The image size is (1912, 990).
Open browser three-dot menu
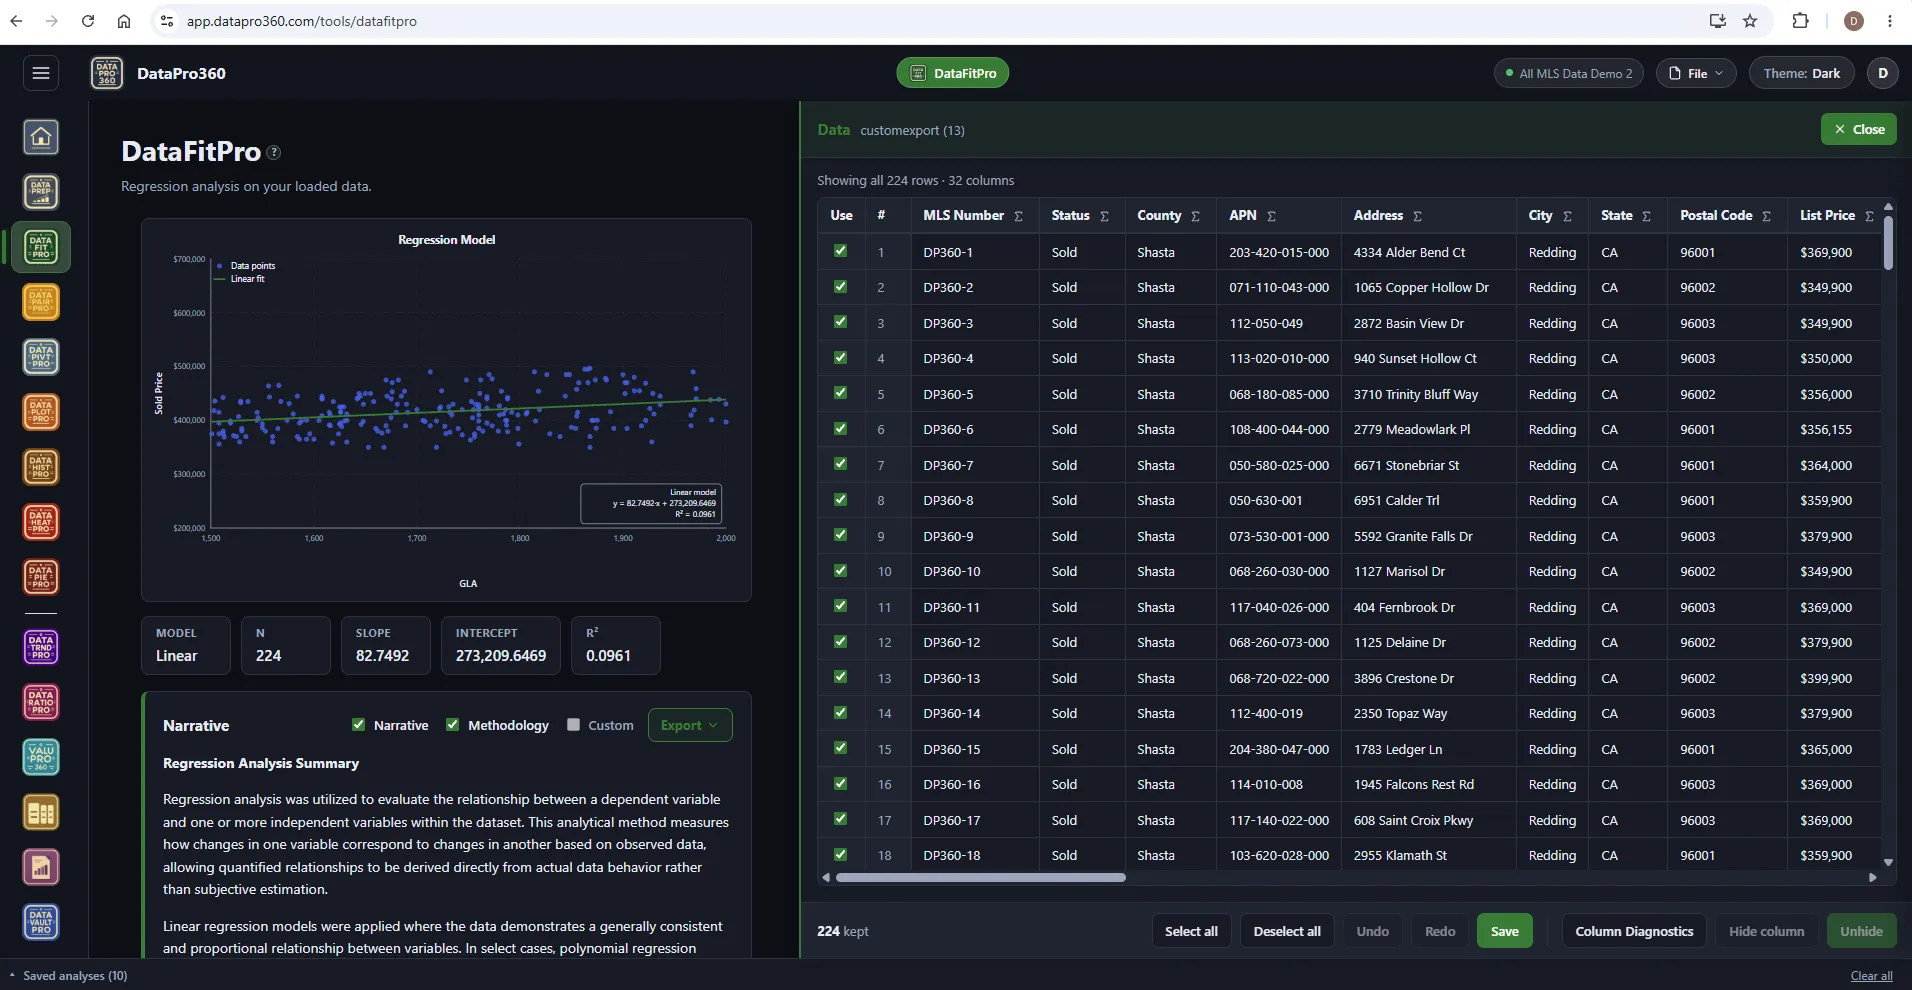click(x=1889, y=21)
